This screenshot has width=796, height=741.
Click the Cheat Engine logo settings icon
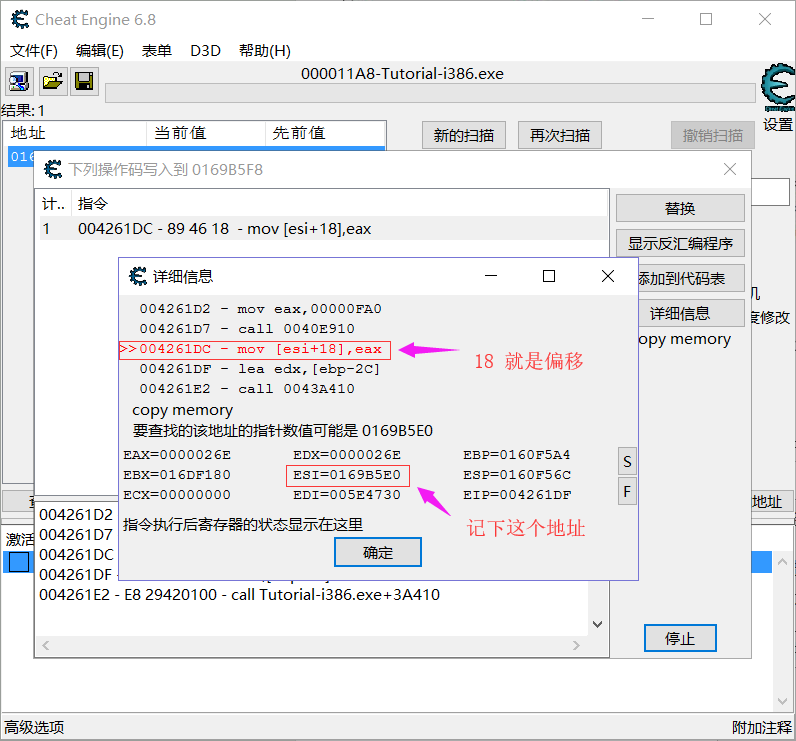[x=777, y=86]
